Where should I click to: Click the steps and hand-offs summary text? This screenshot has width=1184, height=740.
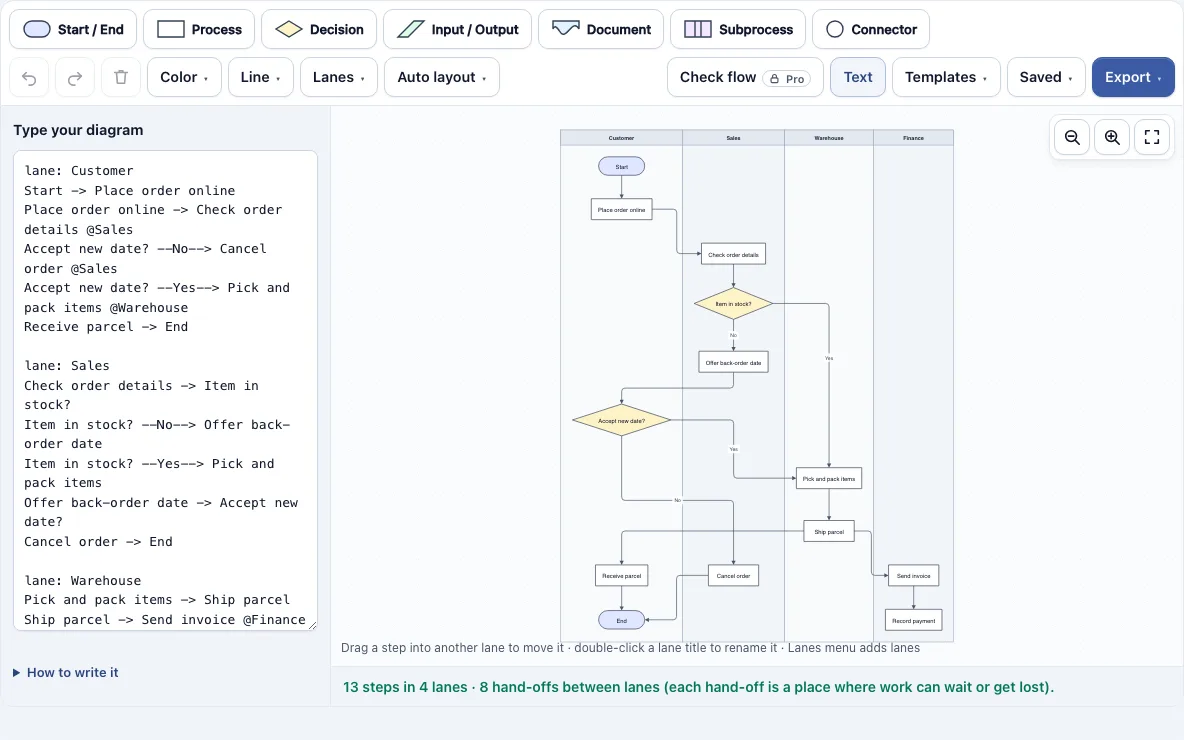pyautogui.click(x=698, y=687)
